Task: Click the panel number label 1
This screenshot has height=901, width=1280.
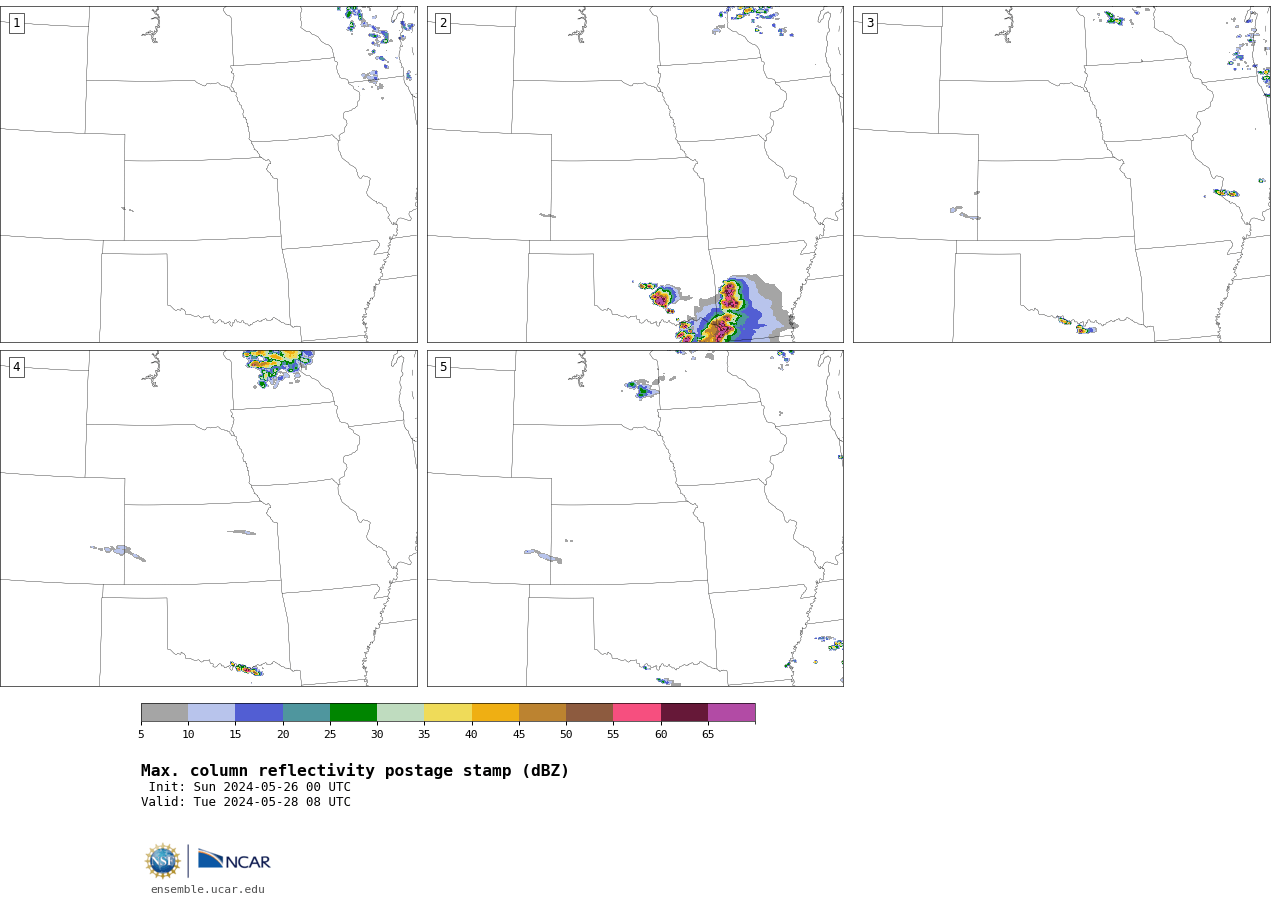Action: [16, 23]
